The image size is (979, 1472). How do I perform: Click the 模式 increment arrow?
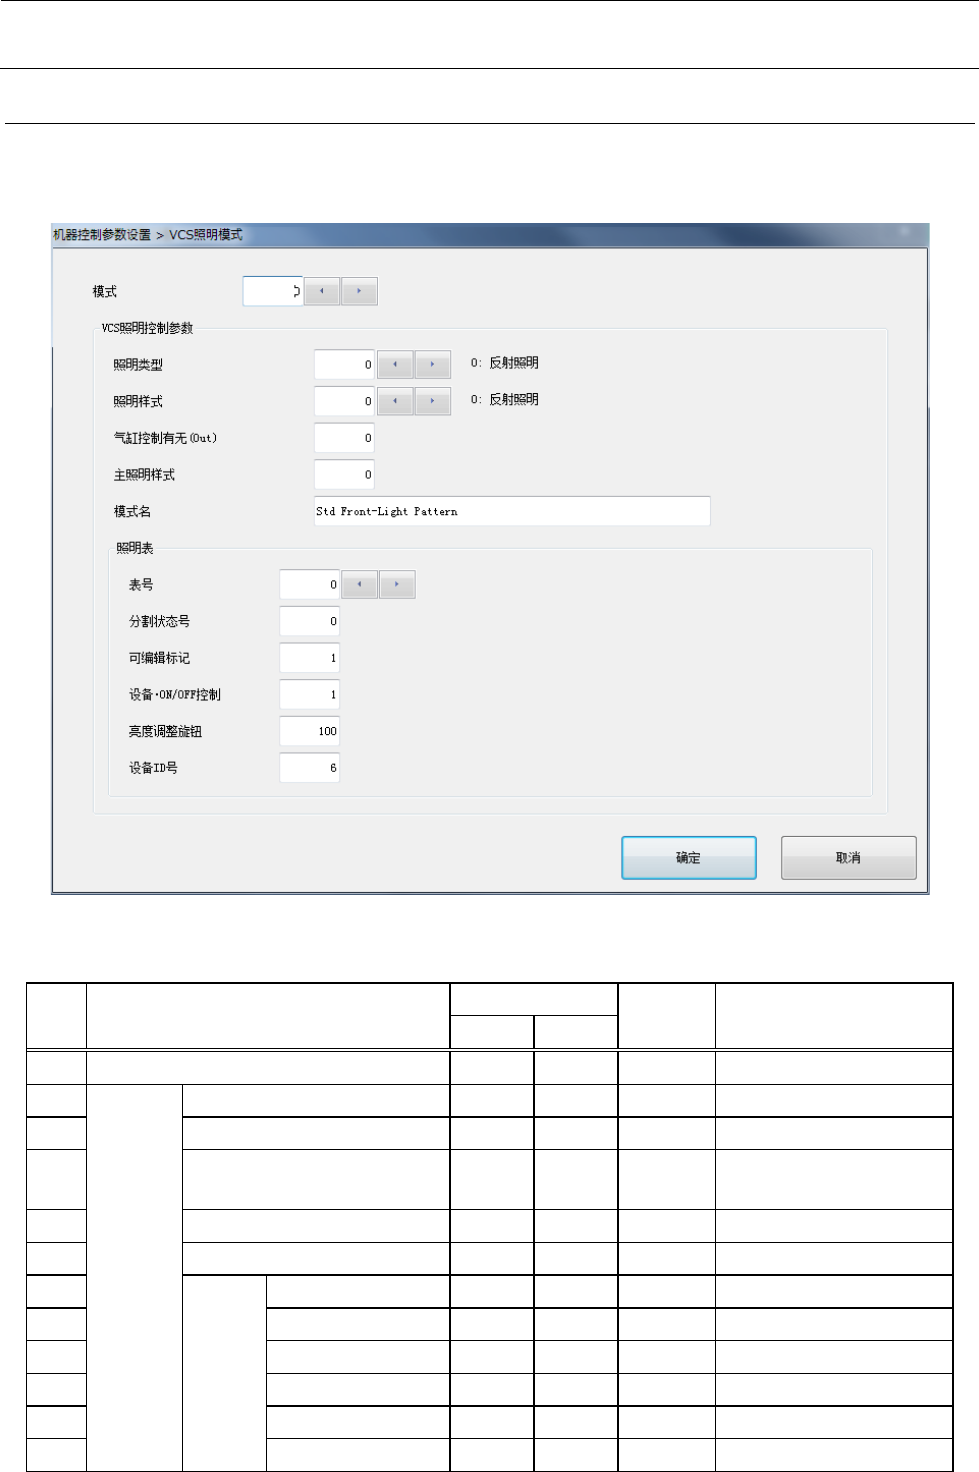point(359,291)
